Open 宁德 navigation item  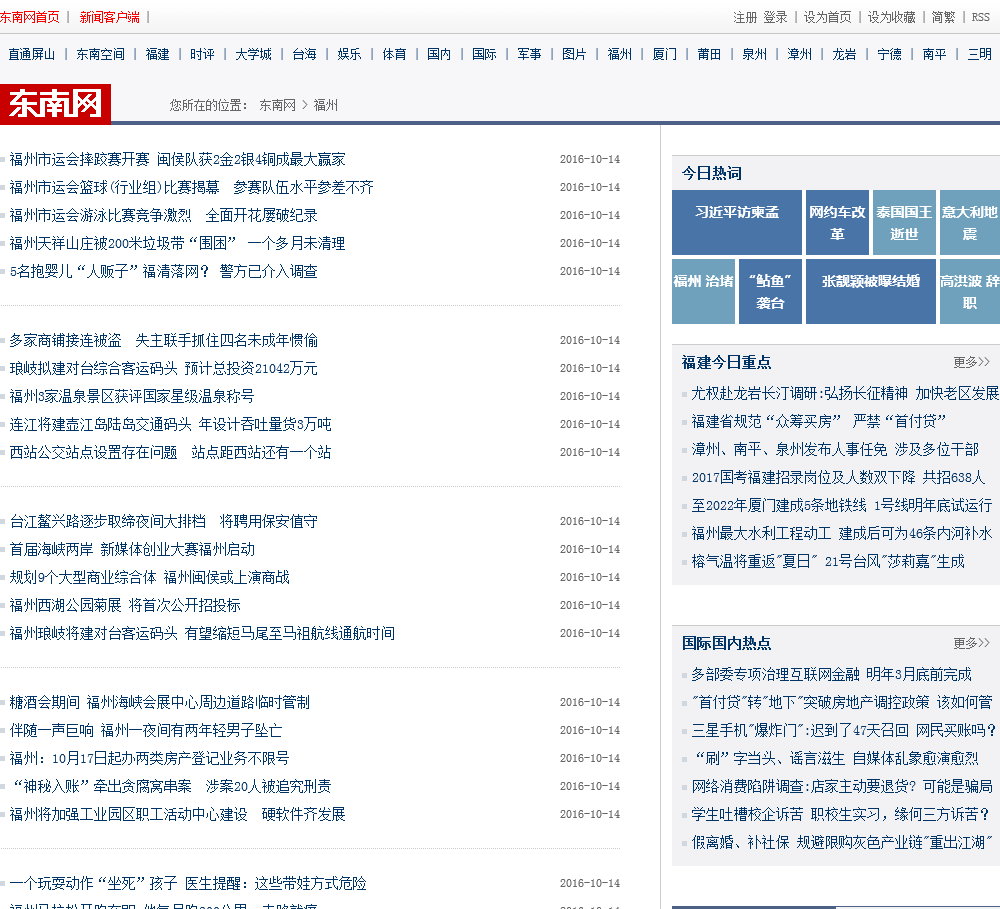click(x=890, y=54)
